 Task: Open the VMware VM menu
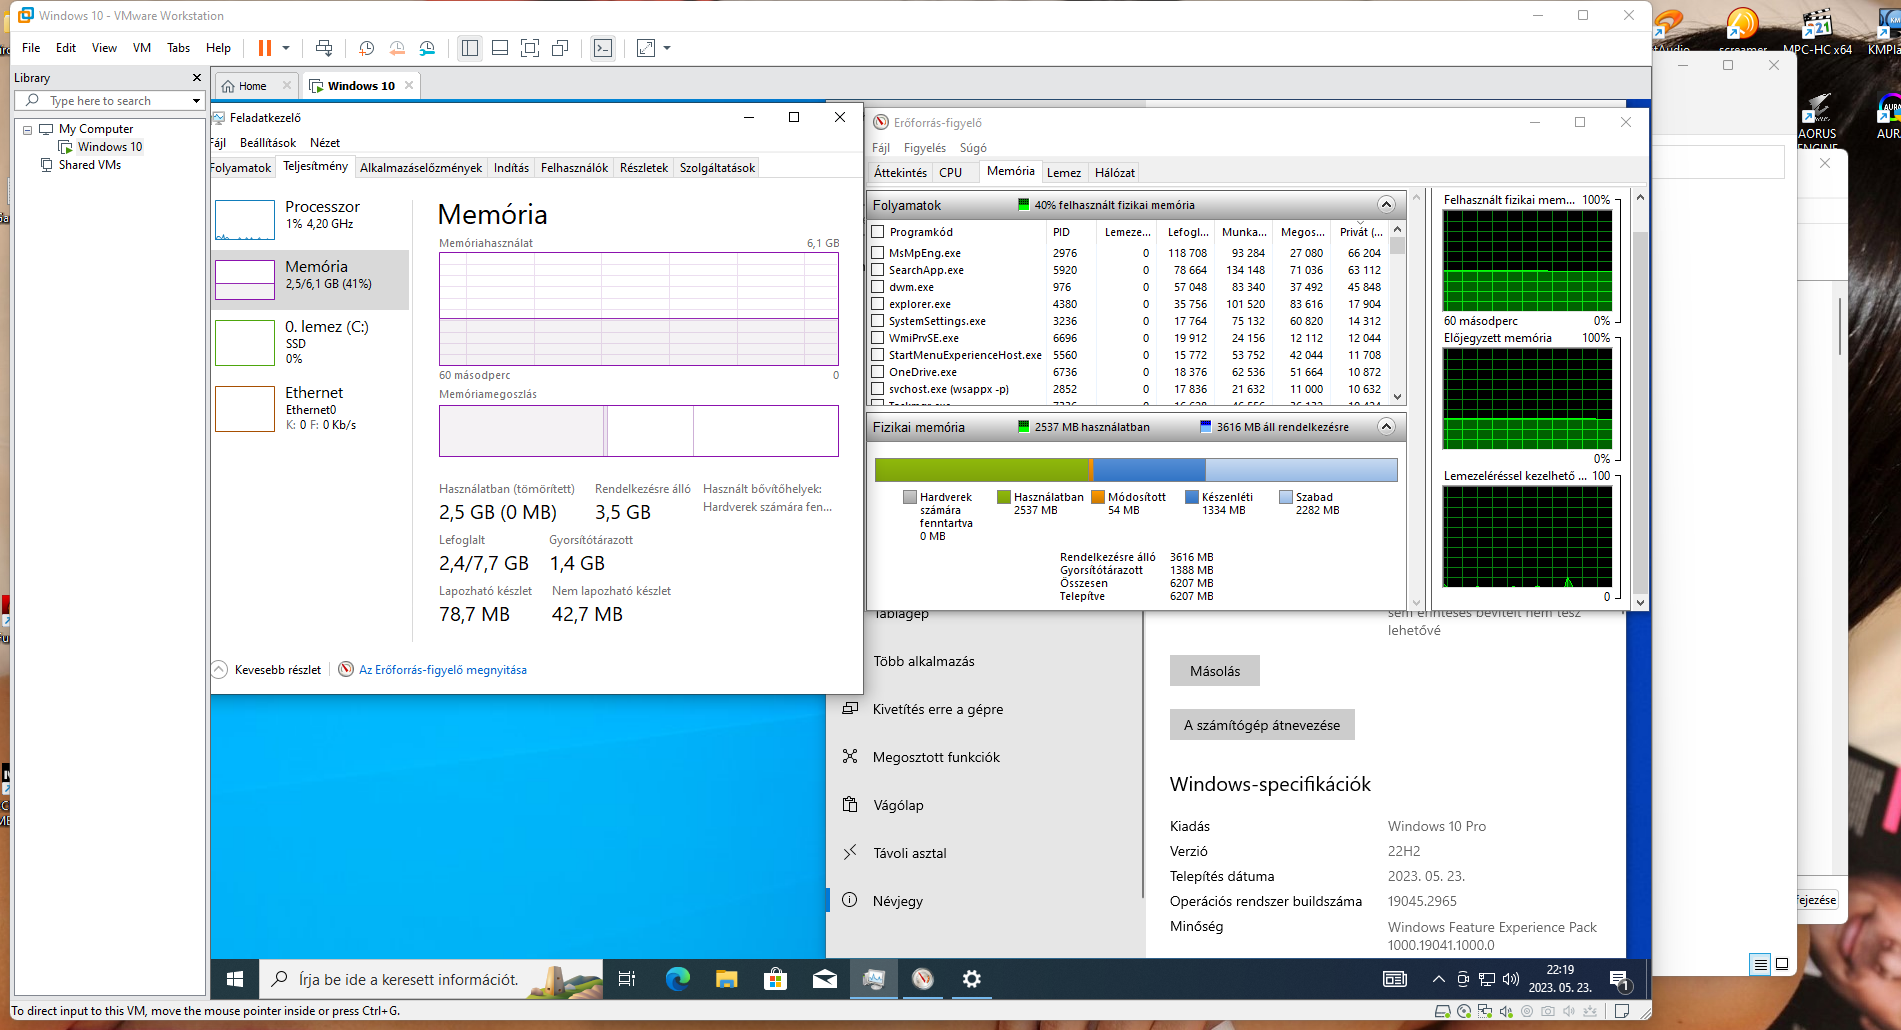click(142, 48)
